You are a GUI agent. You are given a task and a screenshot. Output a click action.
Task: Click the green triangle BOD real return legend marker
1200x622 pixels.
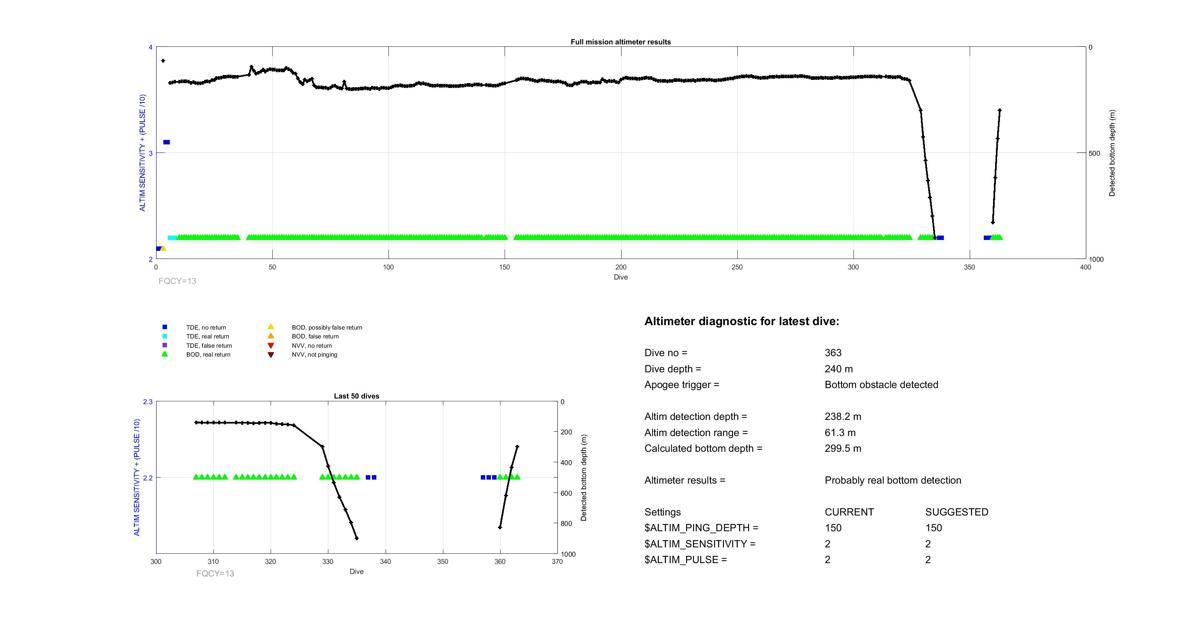165,354
